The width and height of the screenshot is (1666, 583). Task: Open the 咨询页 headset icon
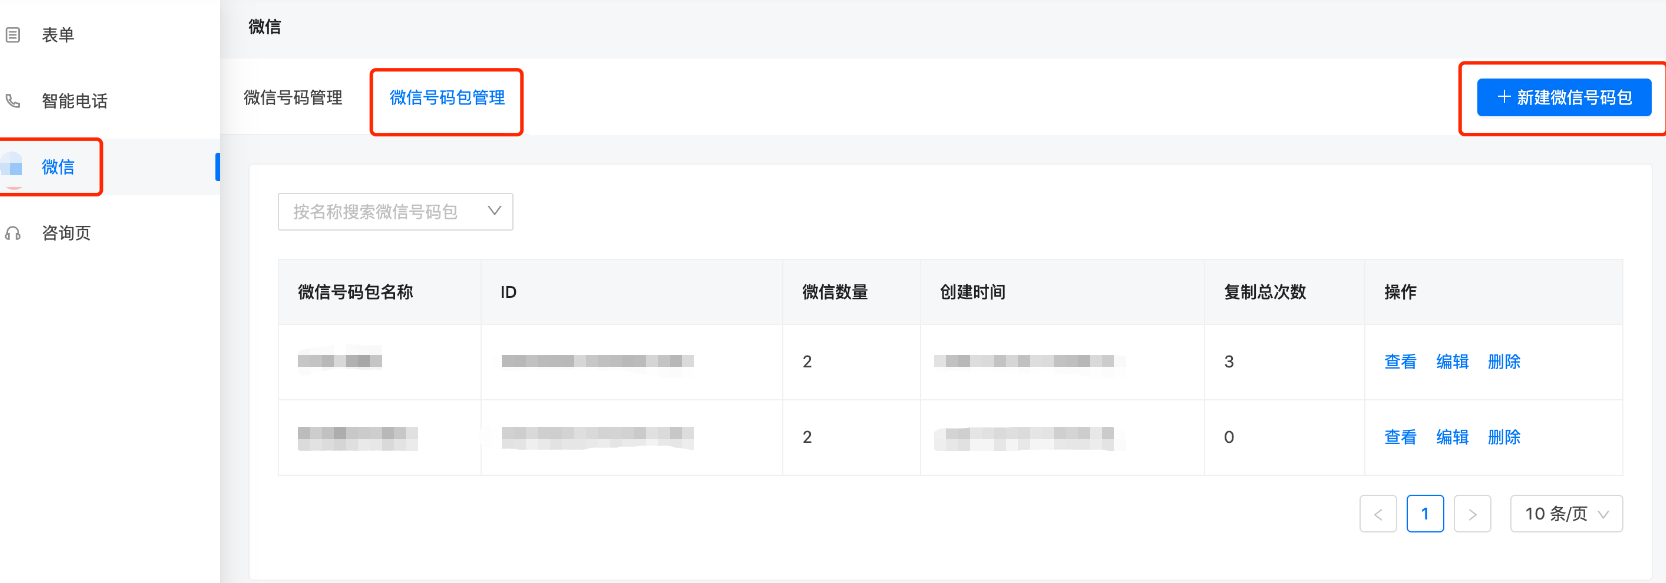(x=13, y=232)
